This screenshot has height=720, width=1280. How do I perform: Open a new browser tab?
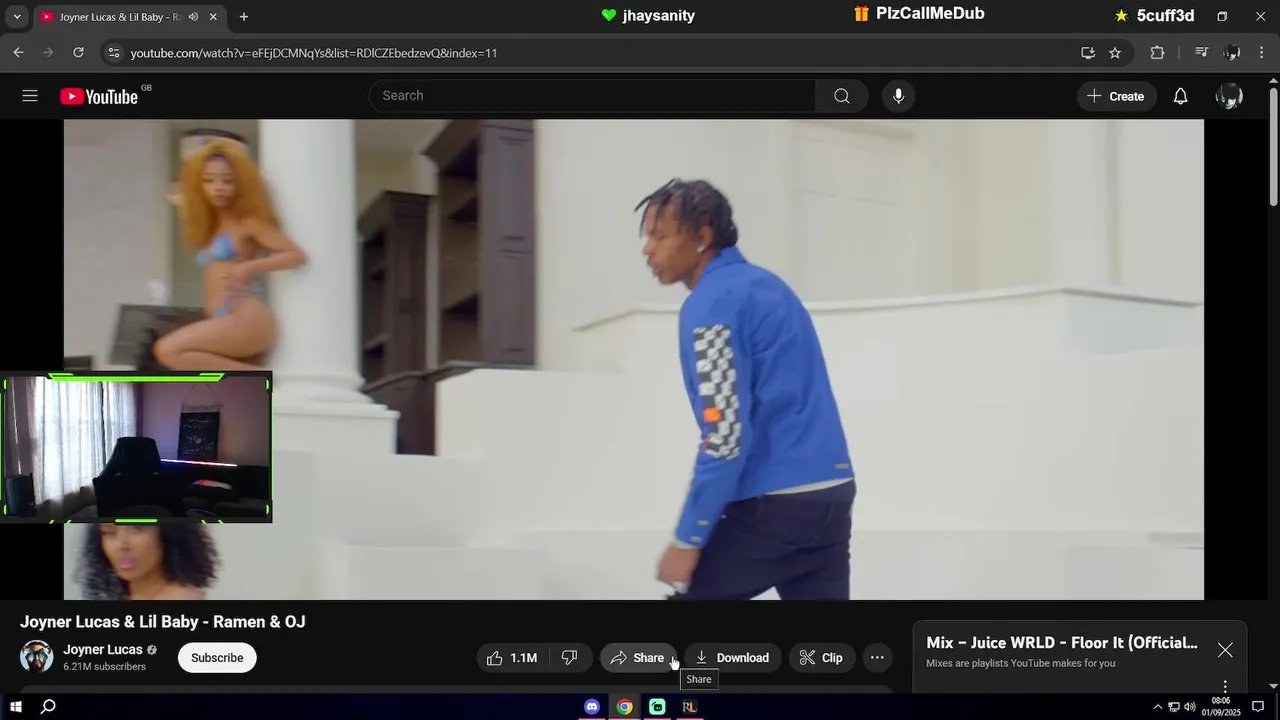click(x=244, y=17)
